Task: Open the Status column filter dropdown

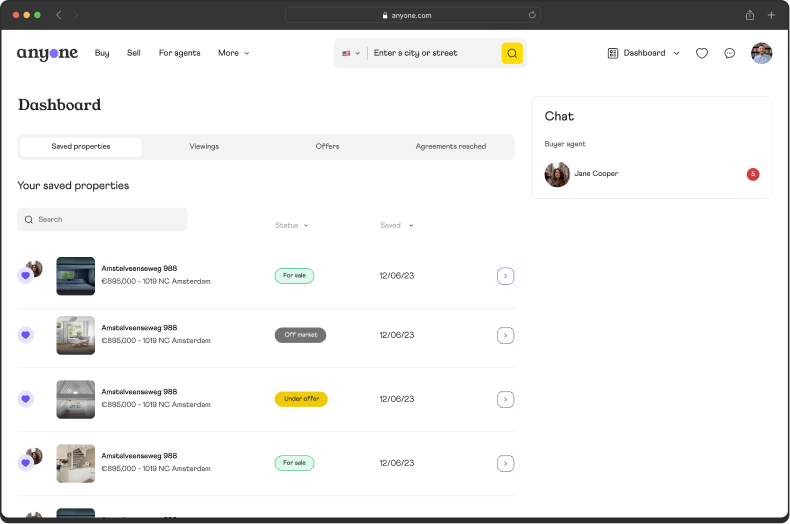Action: coord(291,225)
